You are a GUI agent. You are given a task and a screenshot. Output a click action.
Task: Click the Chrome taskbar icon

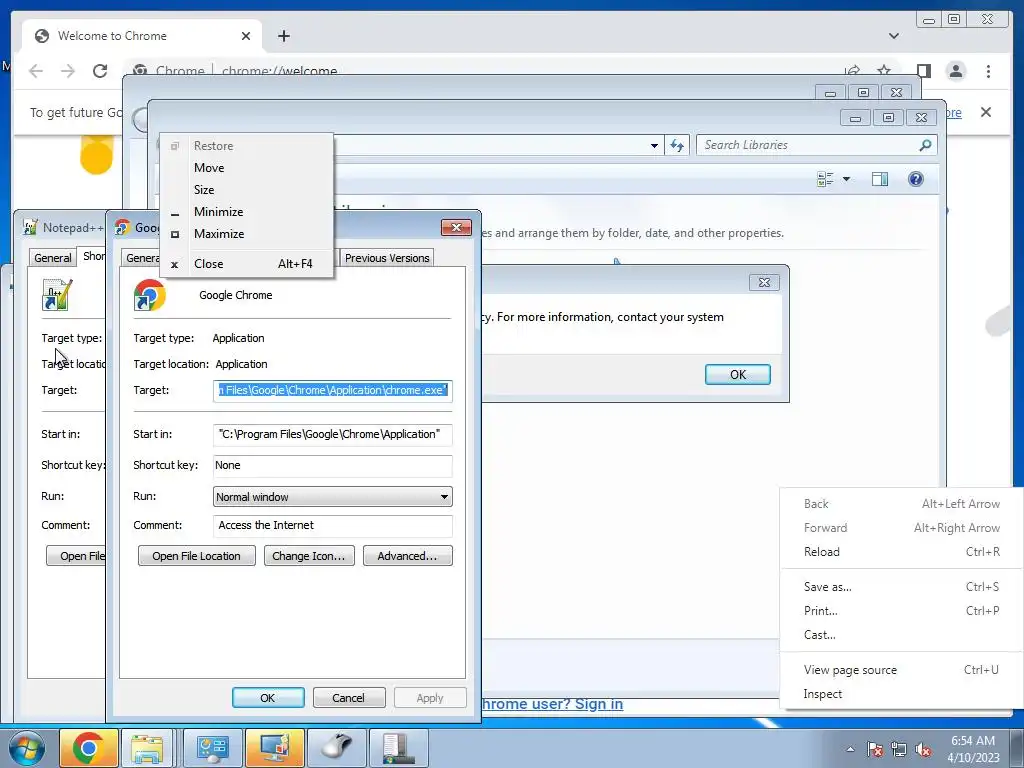[x=89, y=748]
